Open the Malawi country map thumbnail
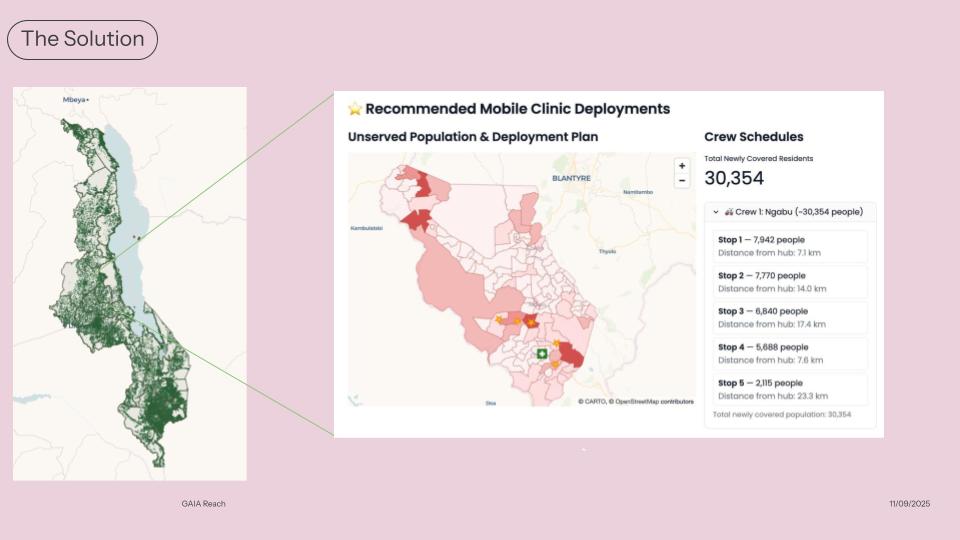960x540 pixels. point(130,283)
